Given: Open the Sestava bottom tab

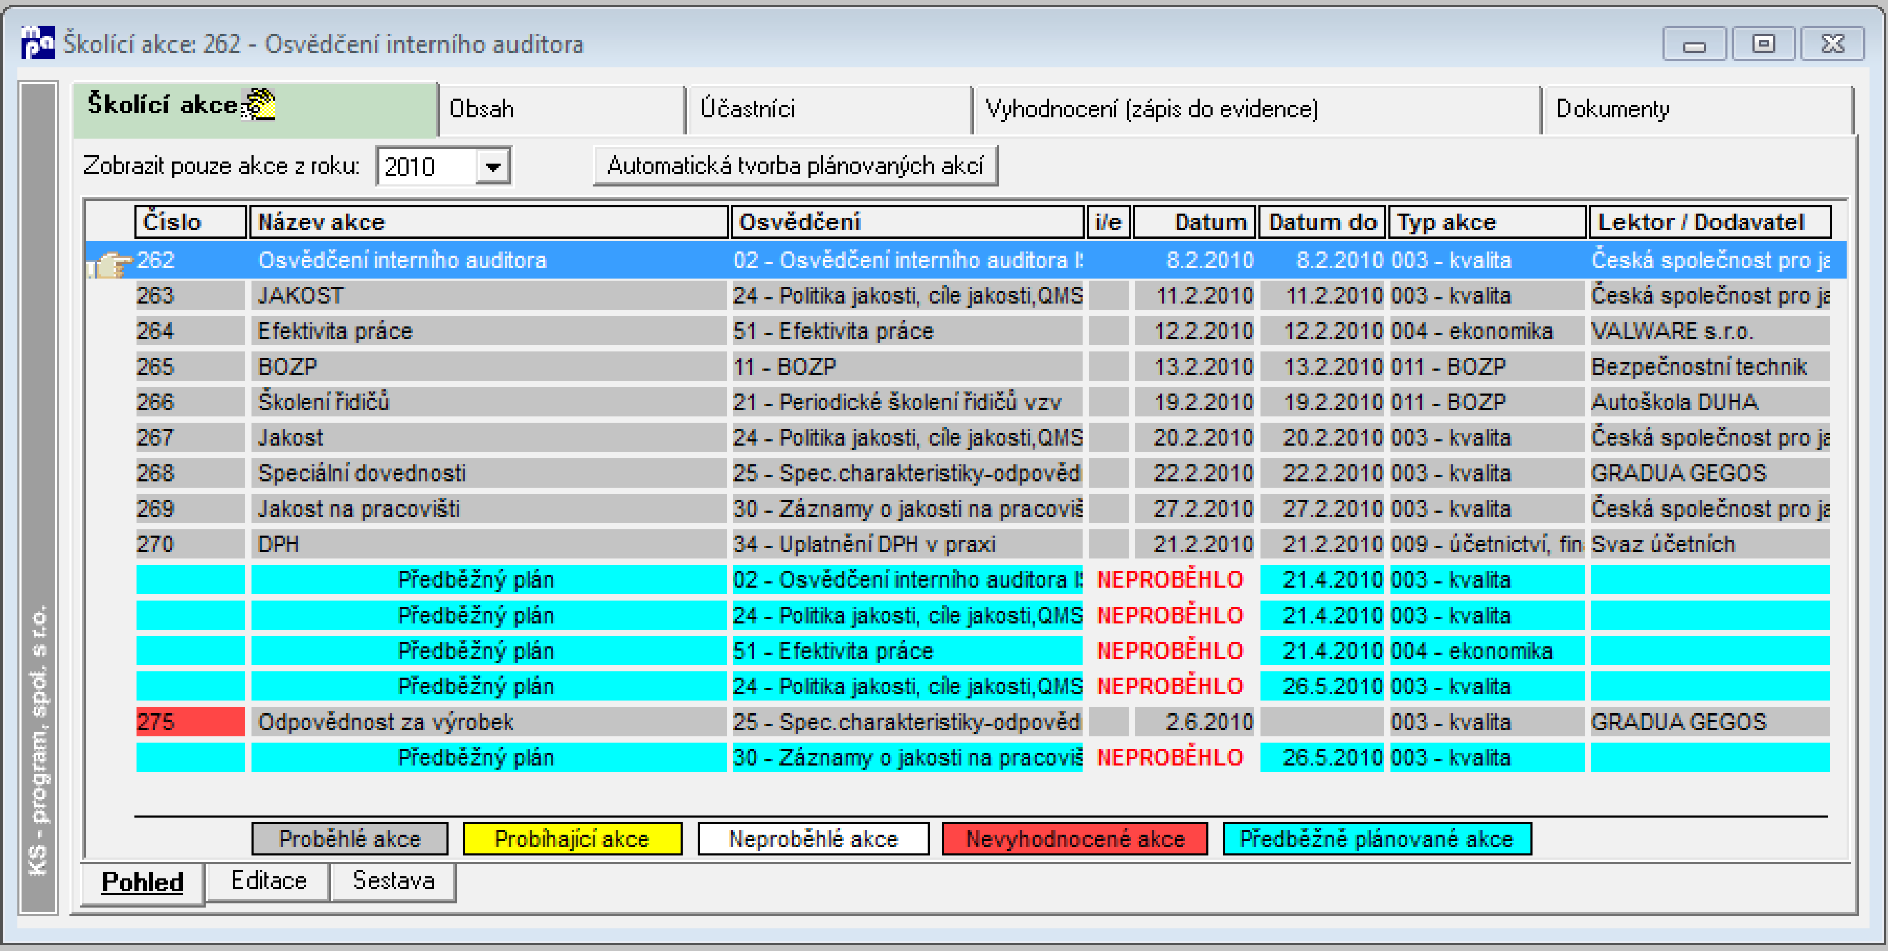Looking at the screenshot, I should (393, 881).
